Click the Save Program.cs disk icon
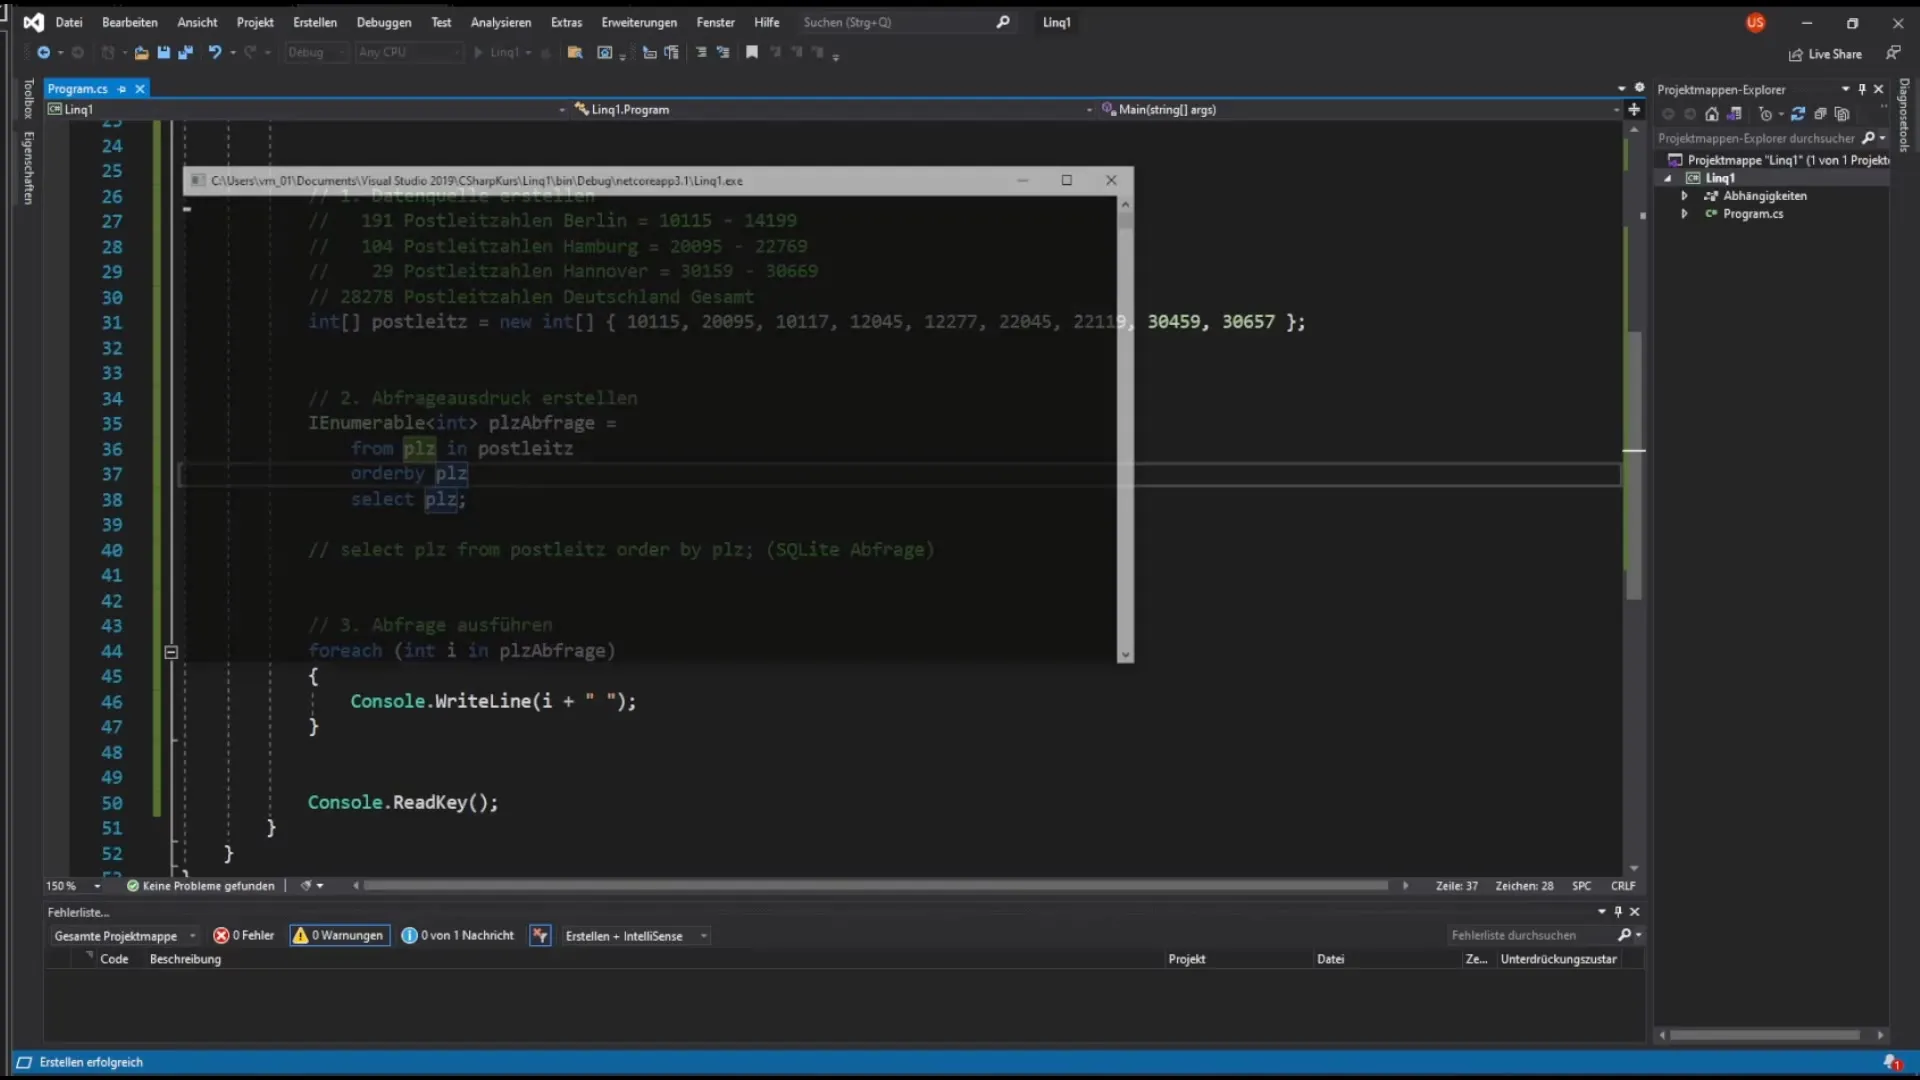 tap(163, 53)
